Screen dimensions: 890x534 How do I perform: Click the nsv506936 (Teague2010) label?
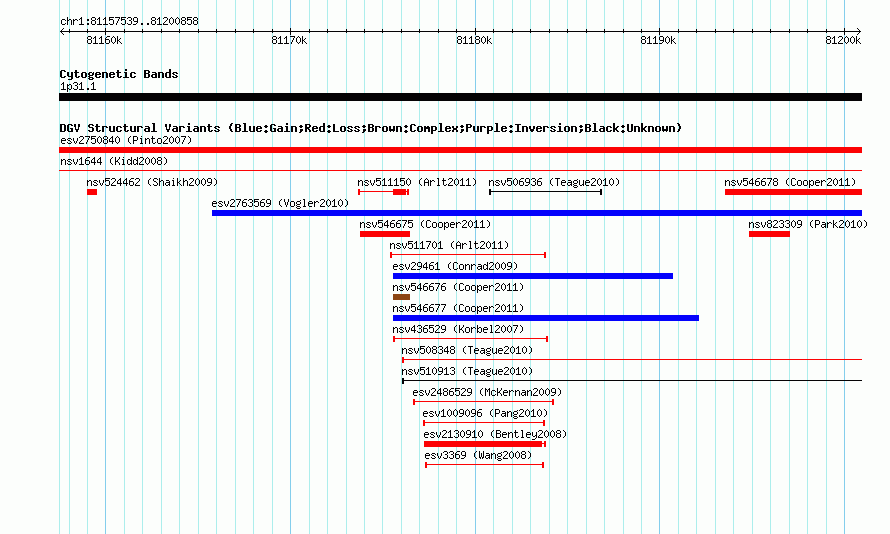554,182
